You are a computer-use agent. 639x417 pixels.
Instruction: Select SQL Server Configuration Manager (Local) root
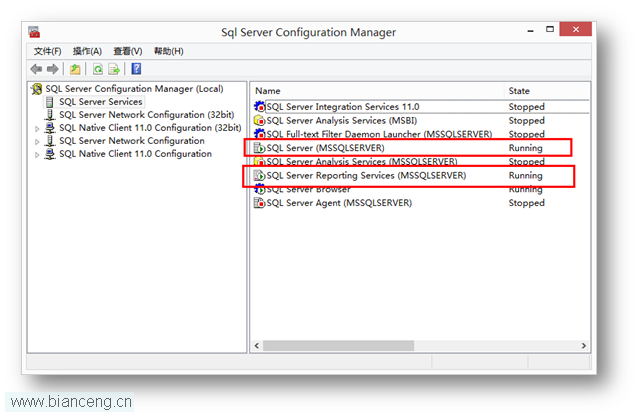coord(134,89)
